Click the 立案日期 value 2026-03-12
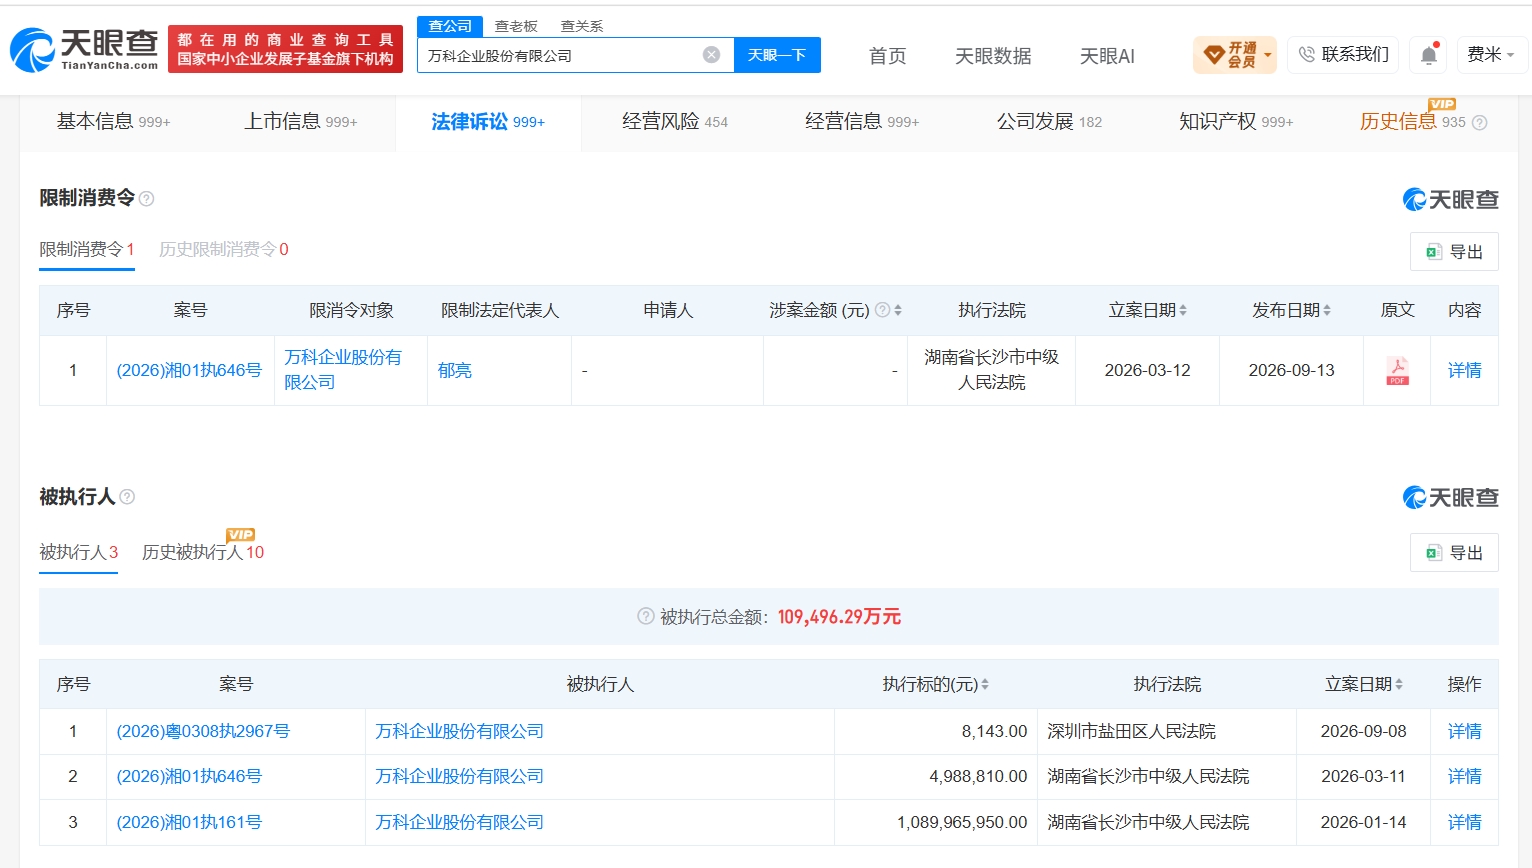1532x868 pixels. (x=1147, y=371)
